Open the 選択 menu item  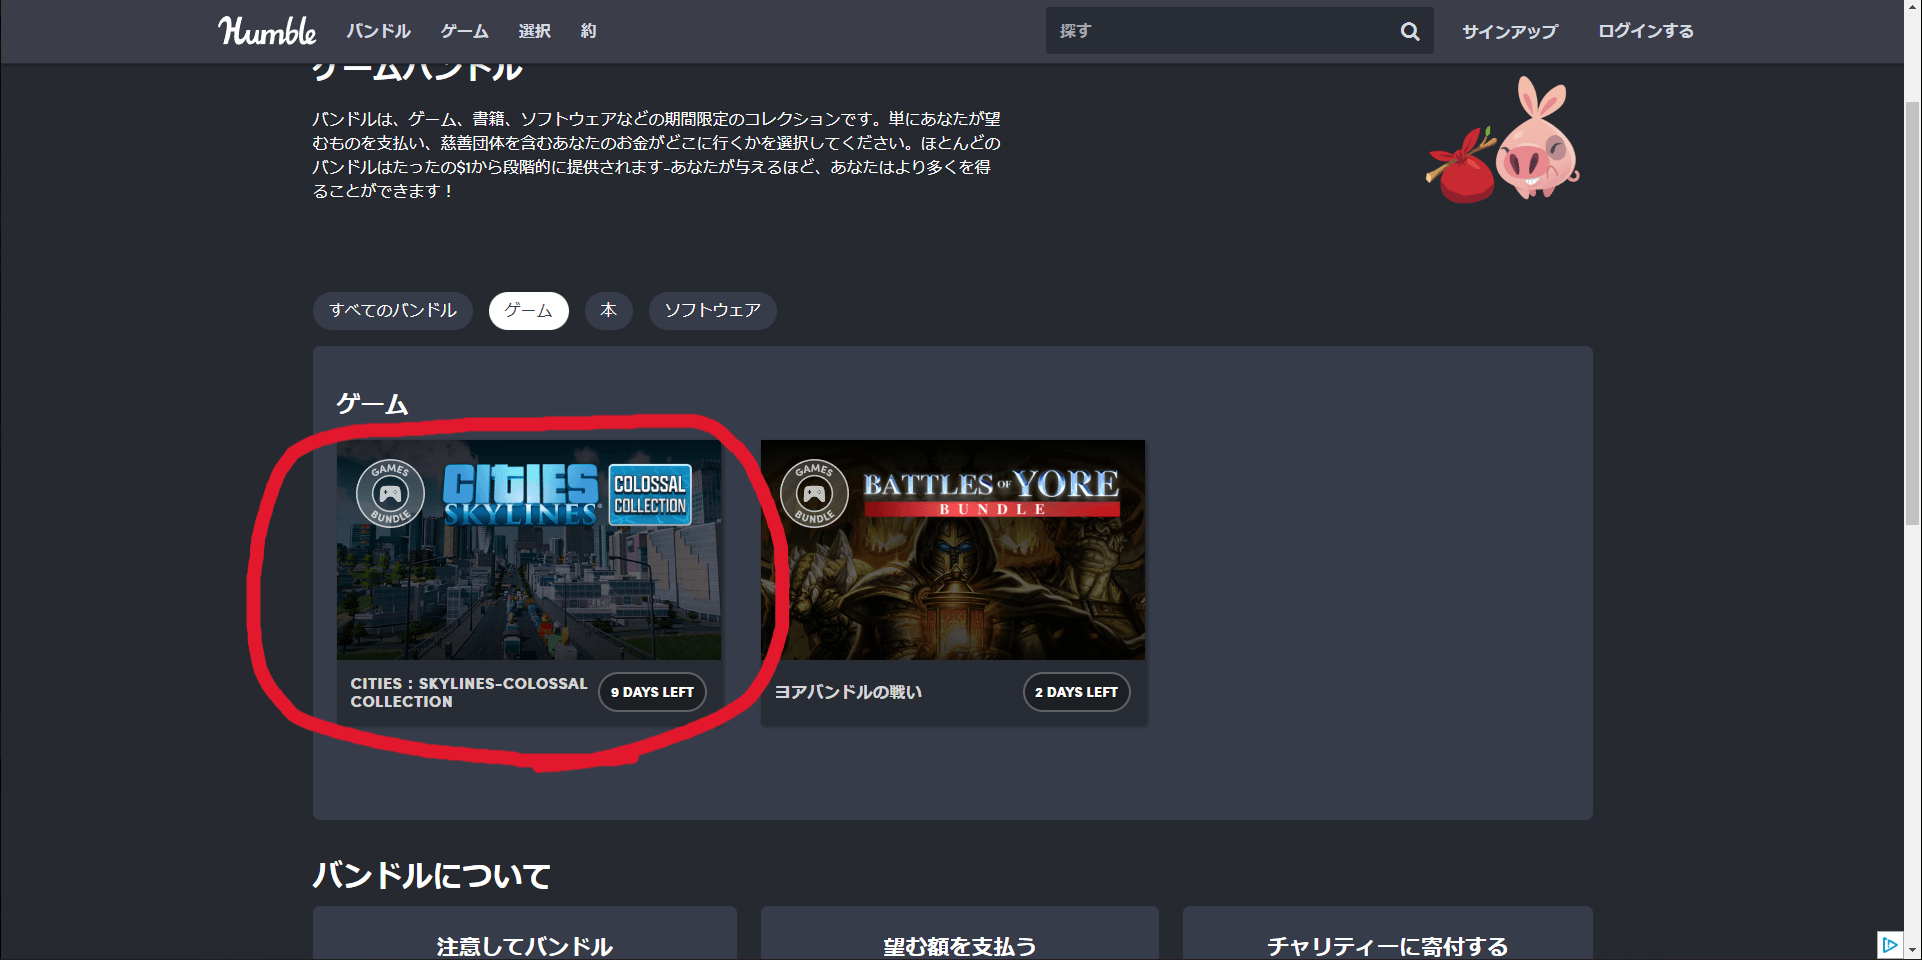click(534, 31)
